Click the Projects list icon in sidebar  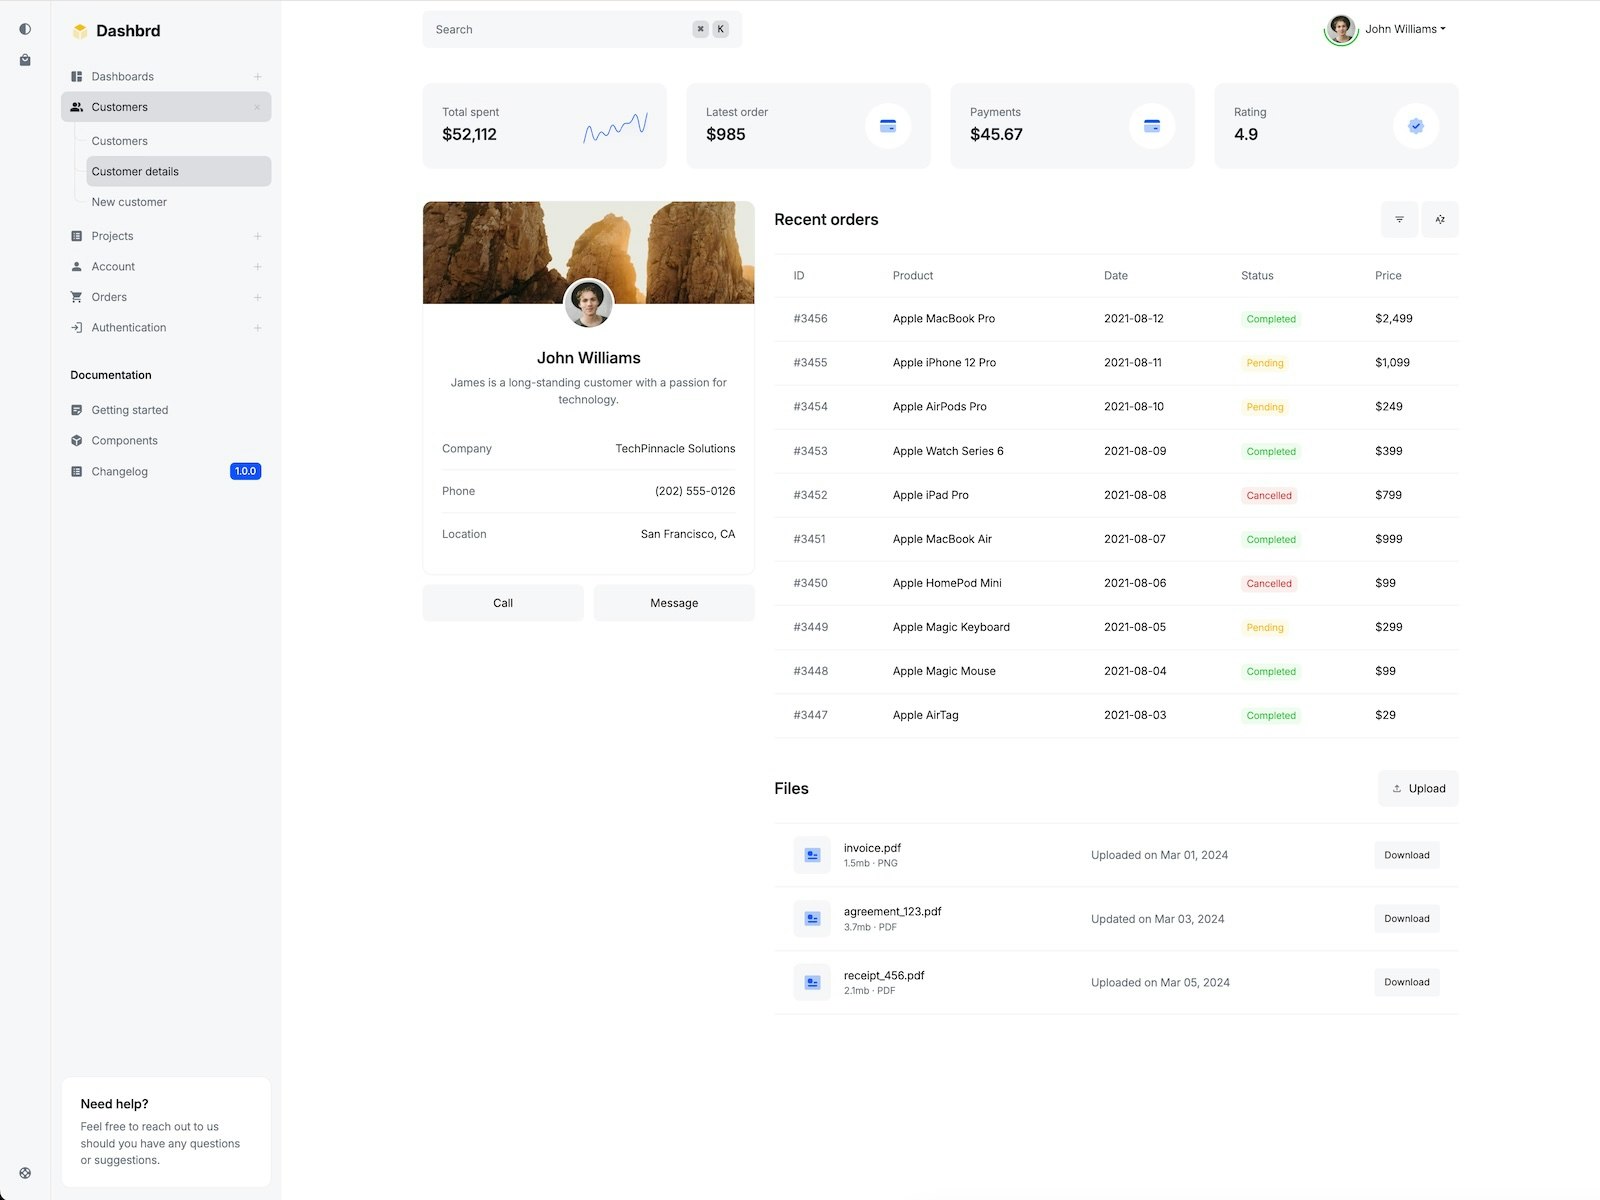pos(77,236)
